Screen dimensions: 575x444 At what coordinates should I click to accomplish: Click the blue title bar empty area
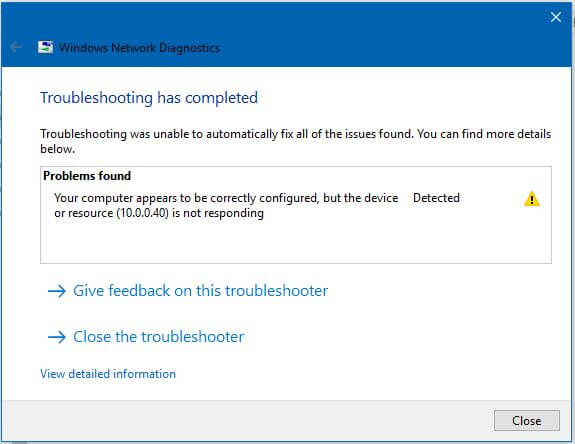click(x=367, y=37)
